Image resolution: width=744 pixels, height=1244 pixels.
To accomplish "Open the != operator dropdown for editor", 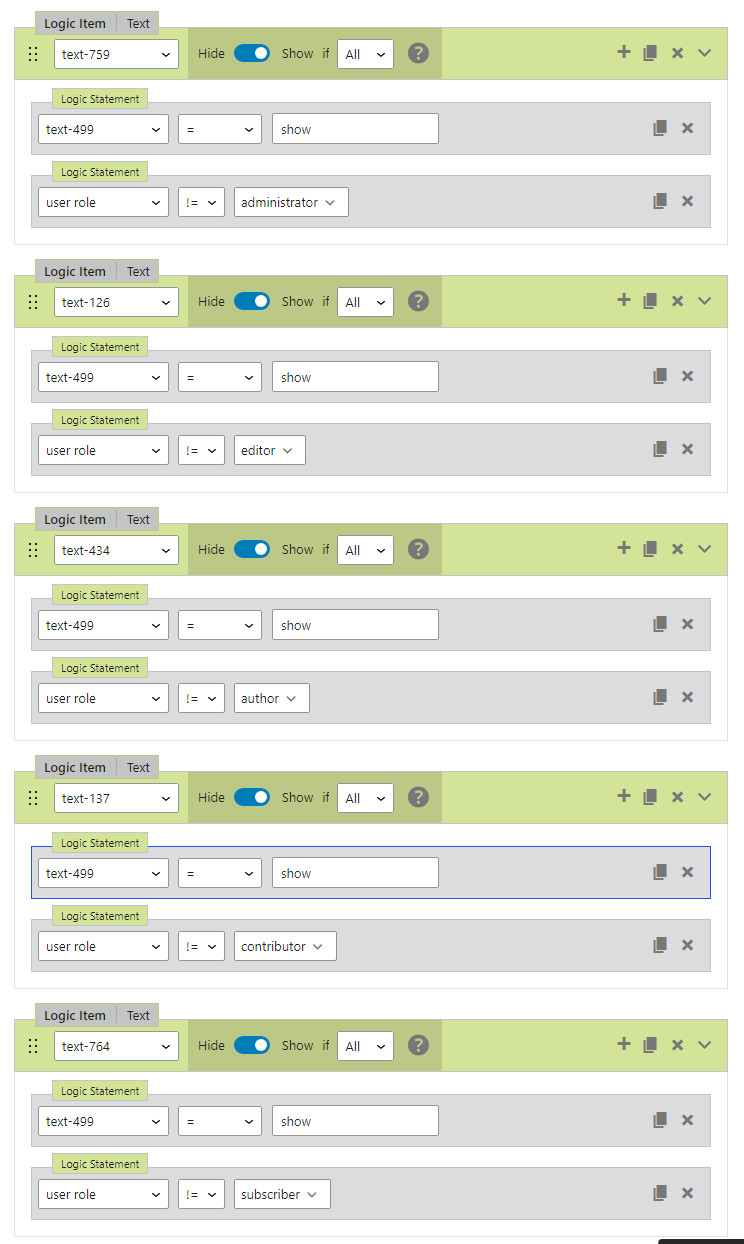I will [202, 450].
